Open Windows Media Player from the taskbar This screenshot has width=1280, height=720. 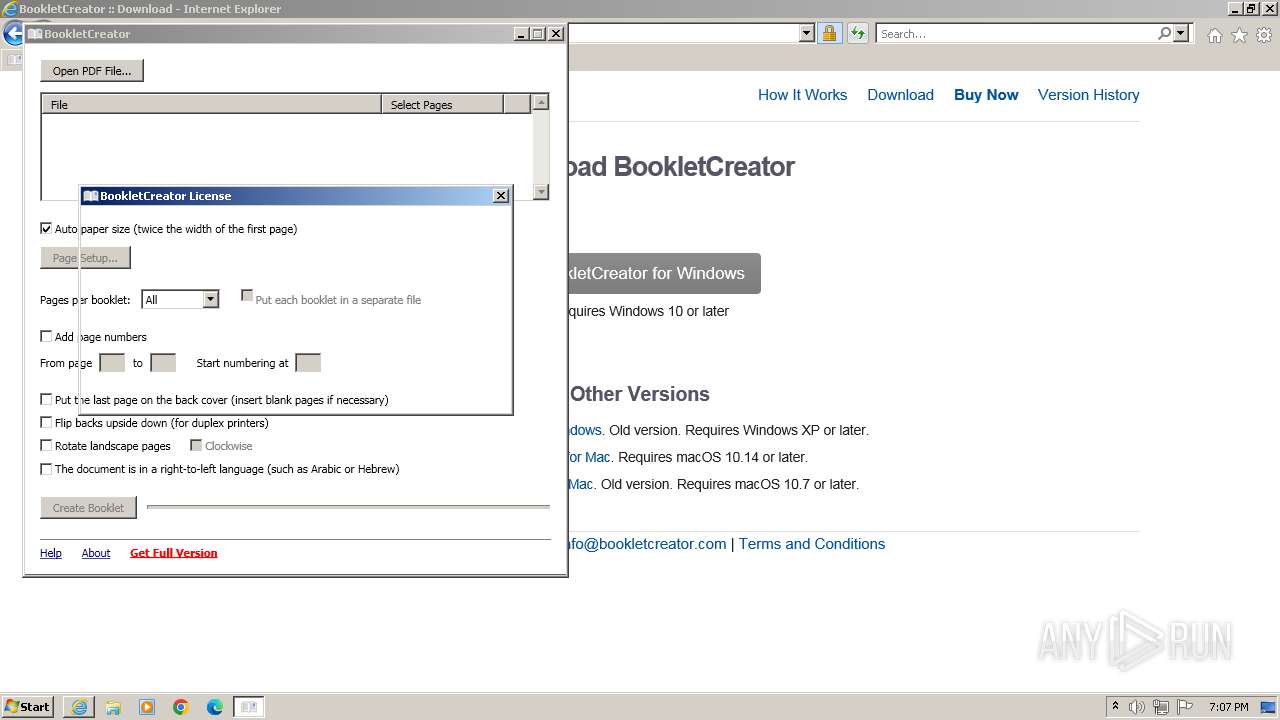click(147, 707)
